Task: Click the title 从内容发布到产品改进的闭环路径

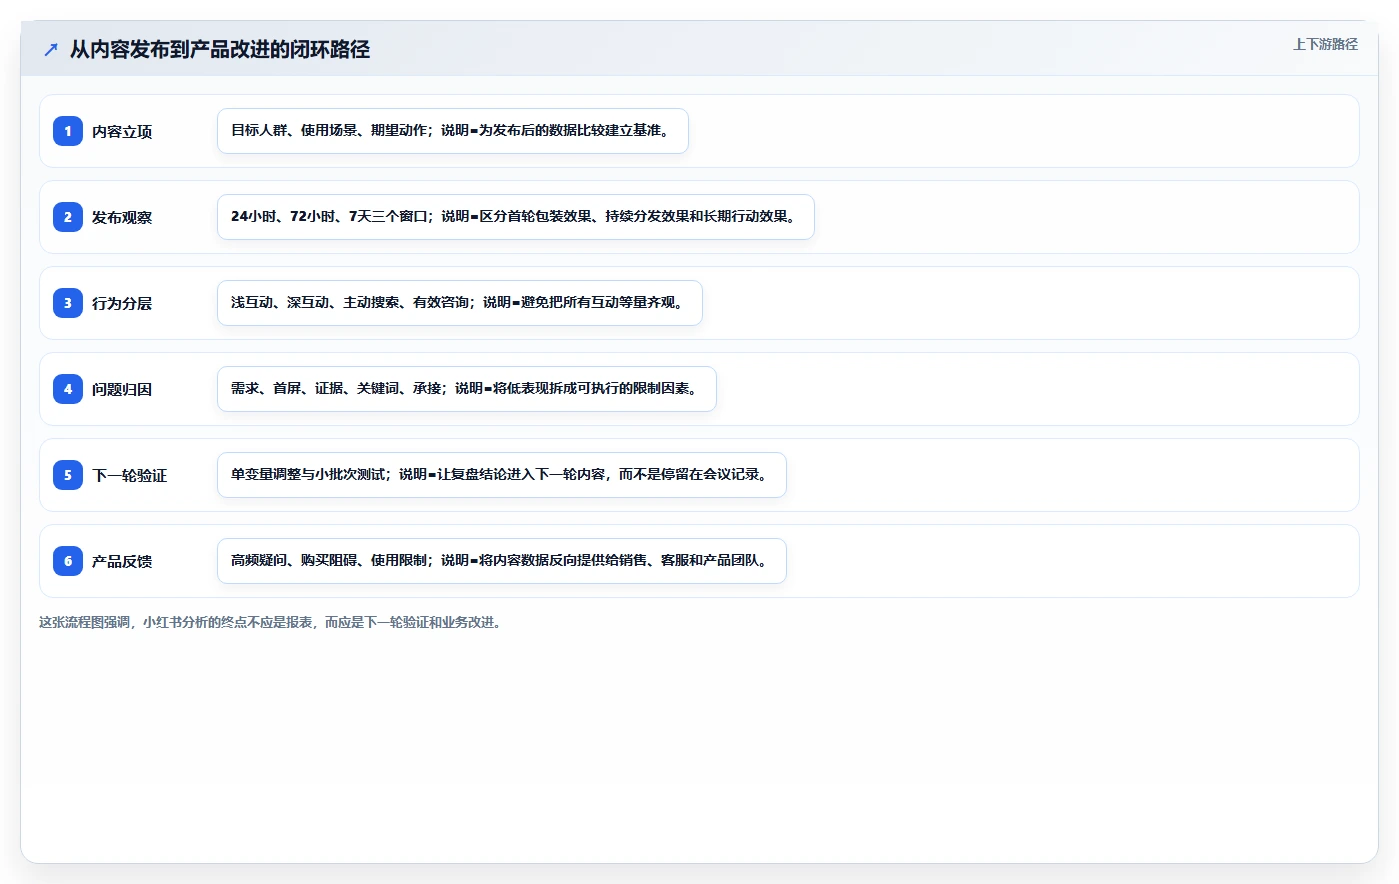Action: coord(220,49)
